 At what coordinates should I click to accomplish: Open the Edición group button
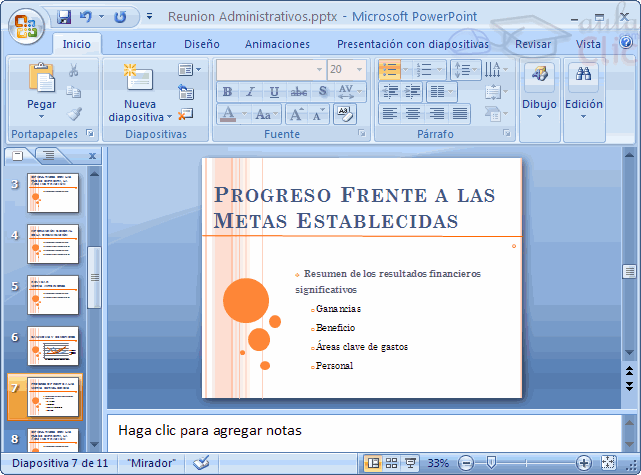click(583, 92)
